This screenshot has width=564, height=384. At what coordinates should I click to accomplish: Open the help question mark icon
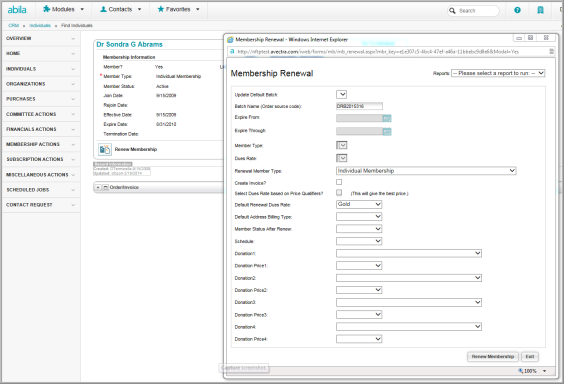517,10
